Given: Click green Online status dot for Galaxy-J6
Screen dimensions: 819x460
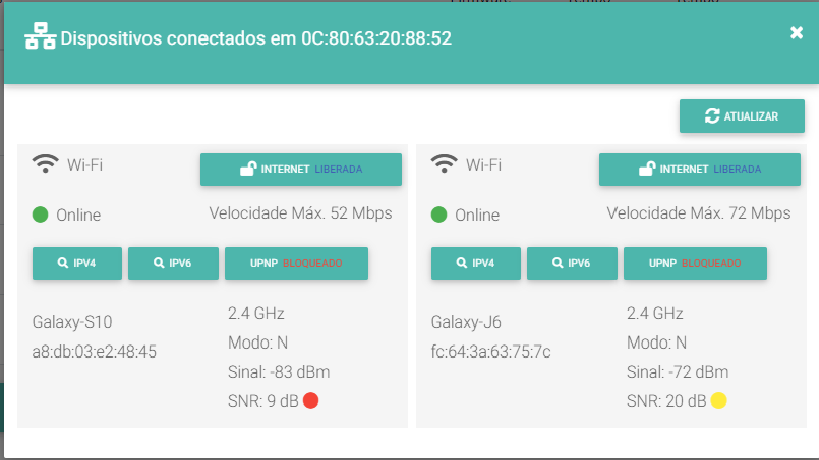Looking at the screenshot, I should coord(439,215).
